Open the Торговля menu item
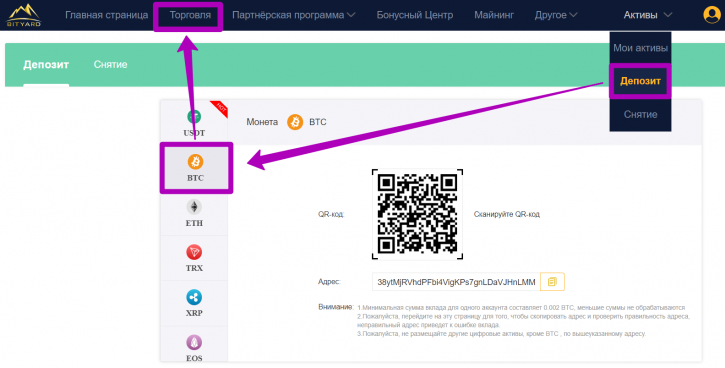The height and width of the screenshot is (368, 725). [190, 15]
